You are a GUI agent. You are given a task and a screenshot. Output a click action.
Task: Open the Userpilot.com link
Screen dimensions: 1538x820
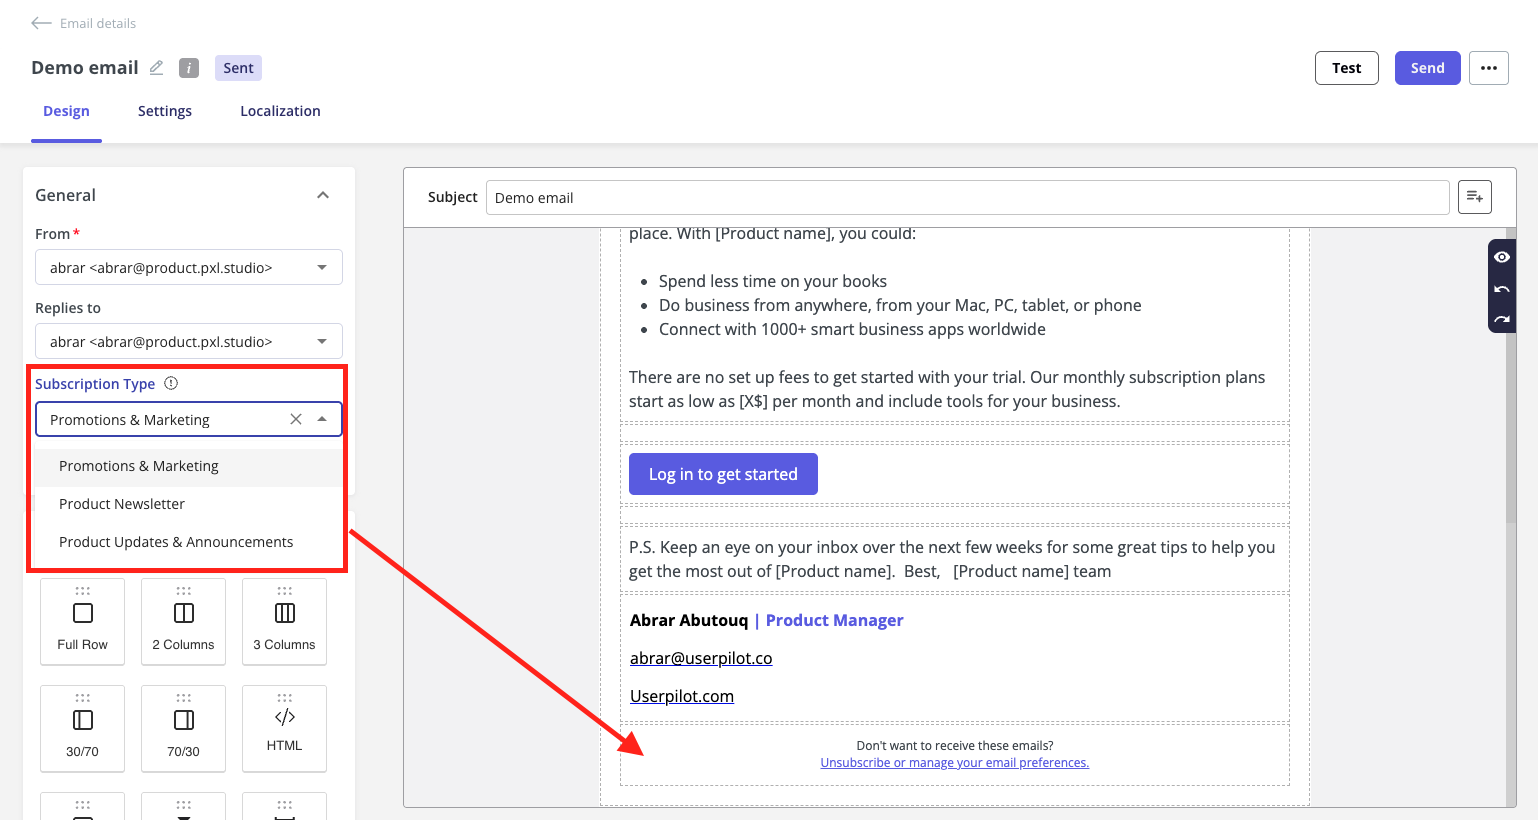682,696
